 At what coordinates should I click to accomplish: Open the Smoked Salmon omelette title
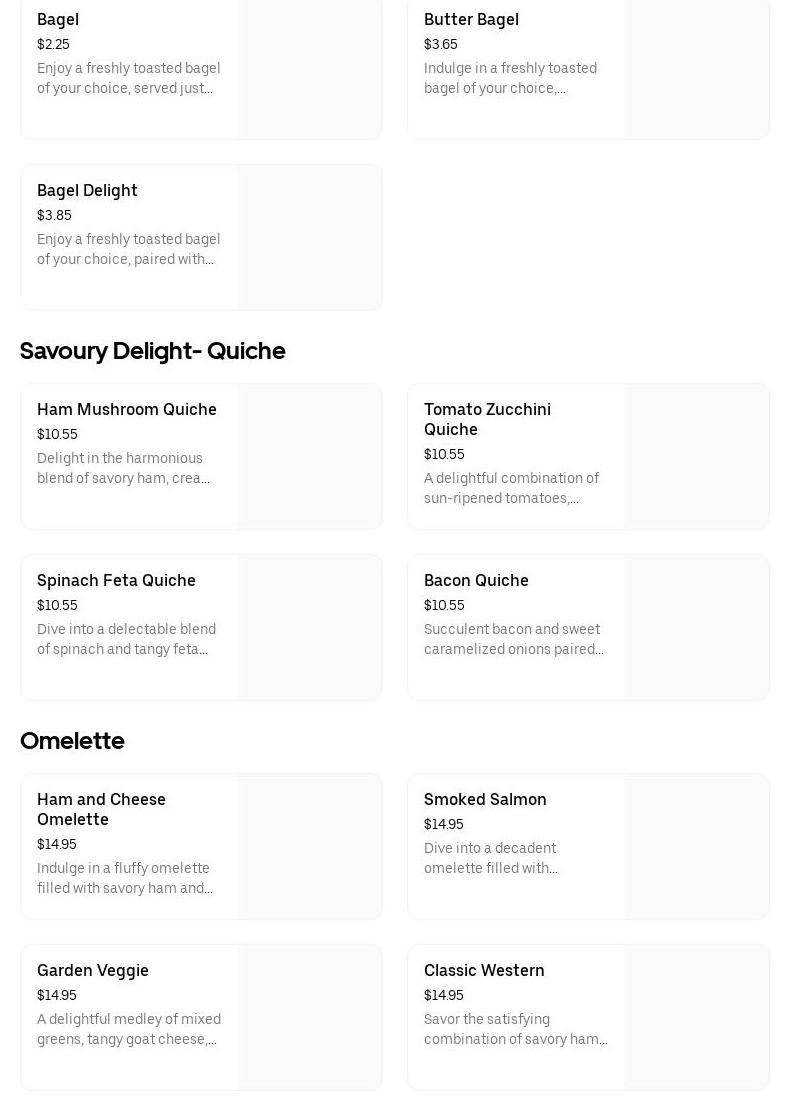click(485, 799)
